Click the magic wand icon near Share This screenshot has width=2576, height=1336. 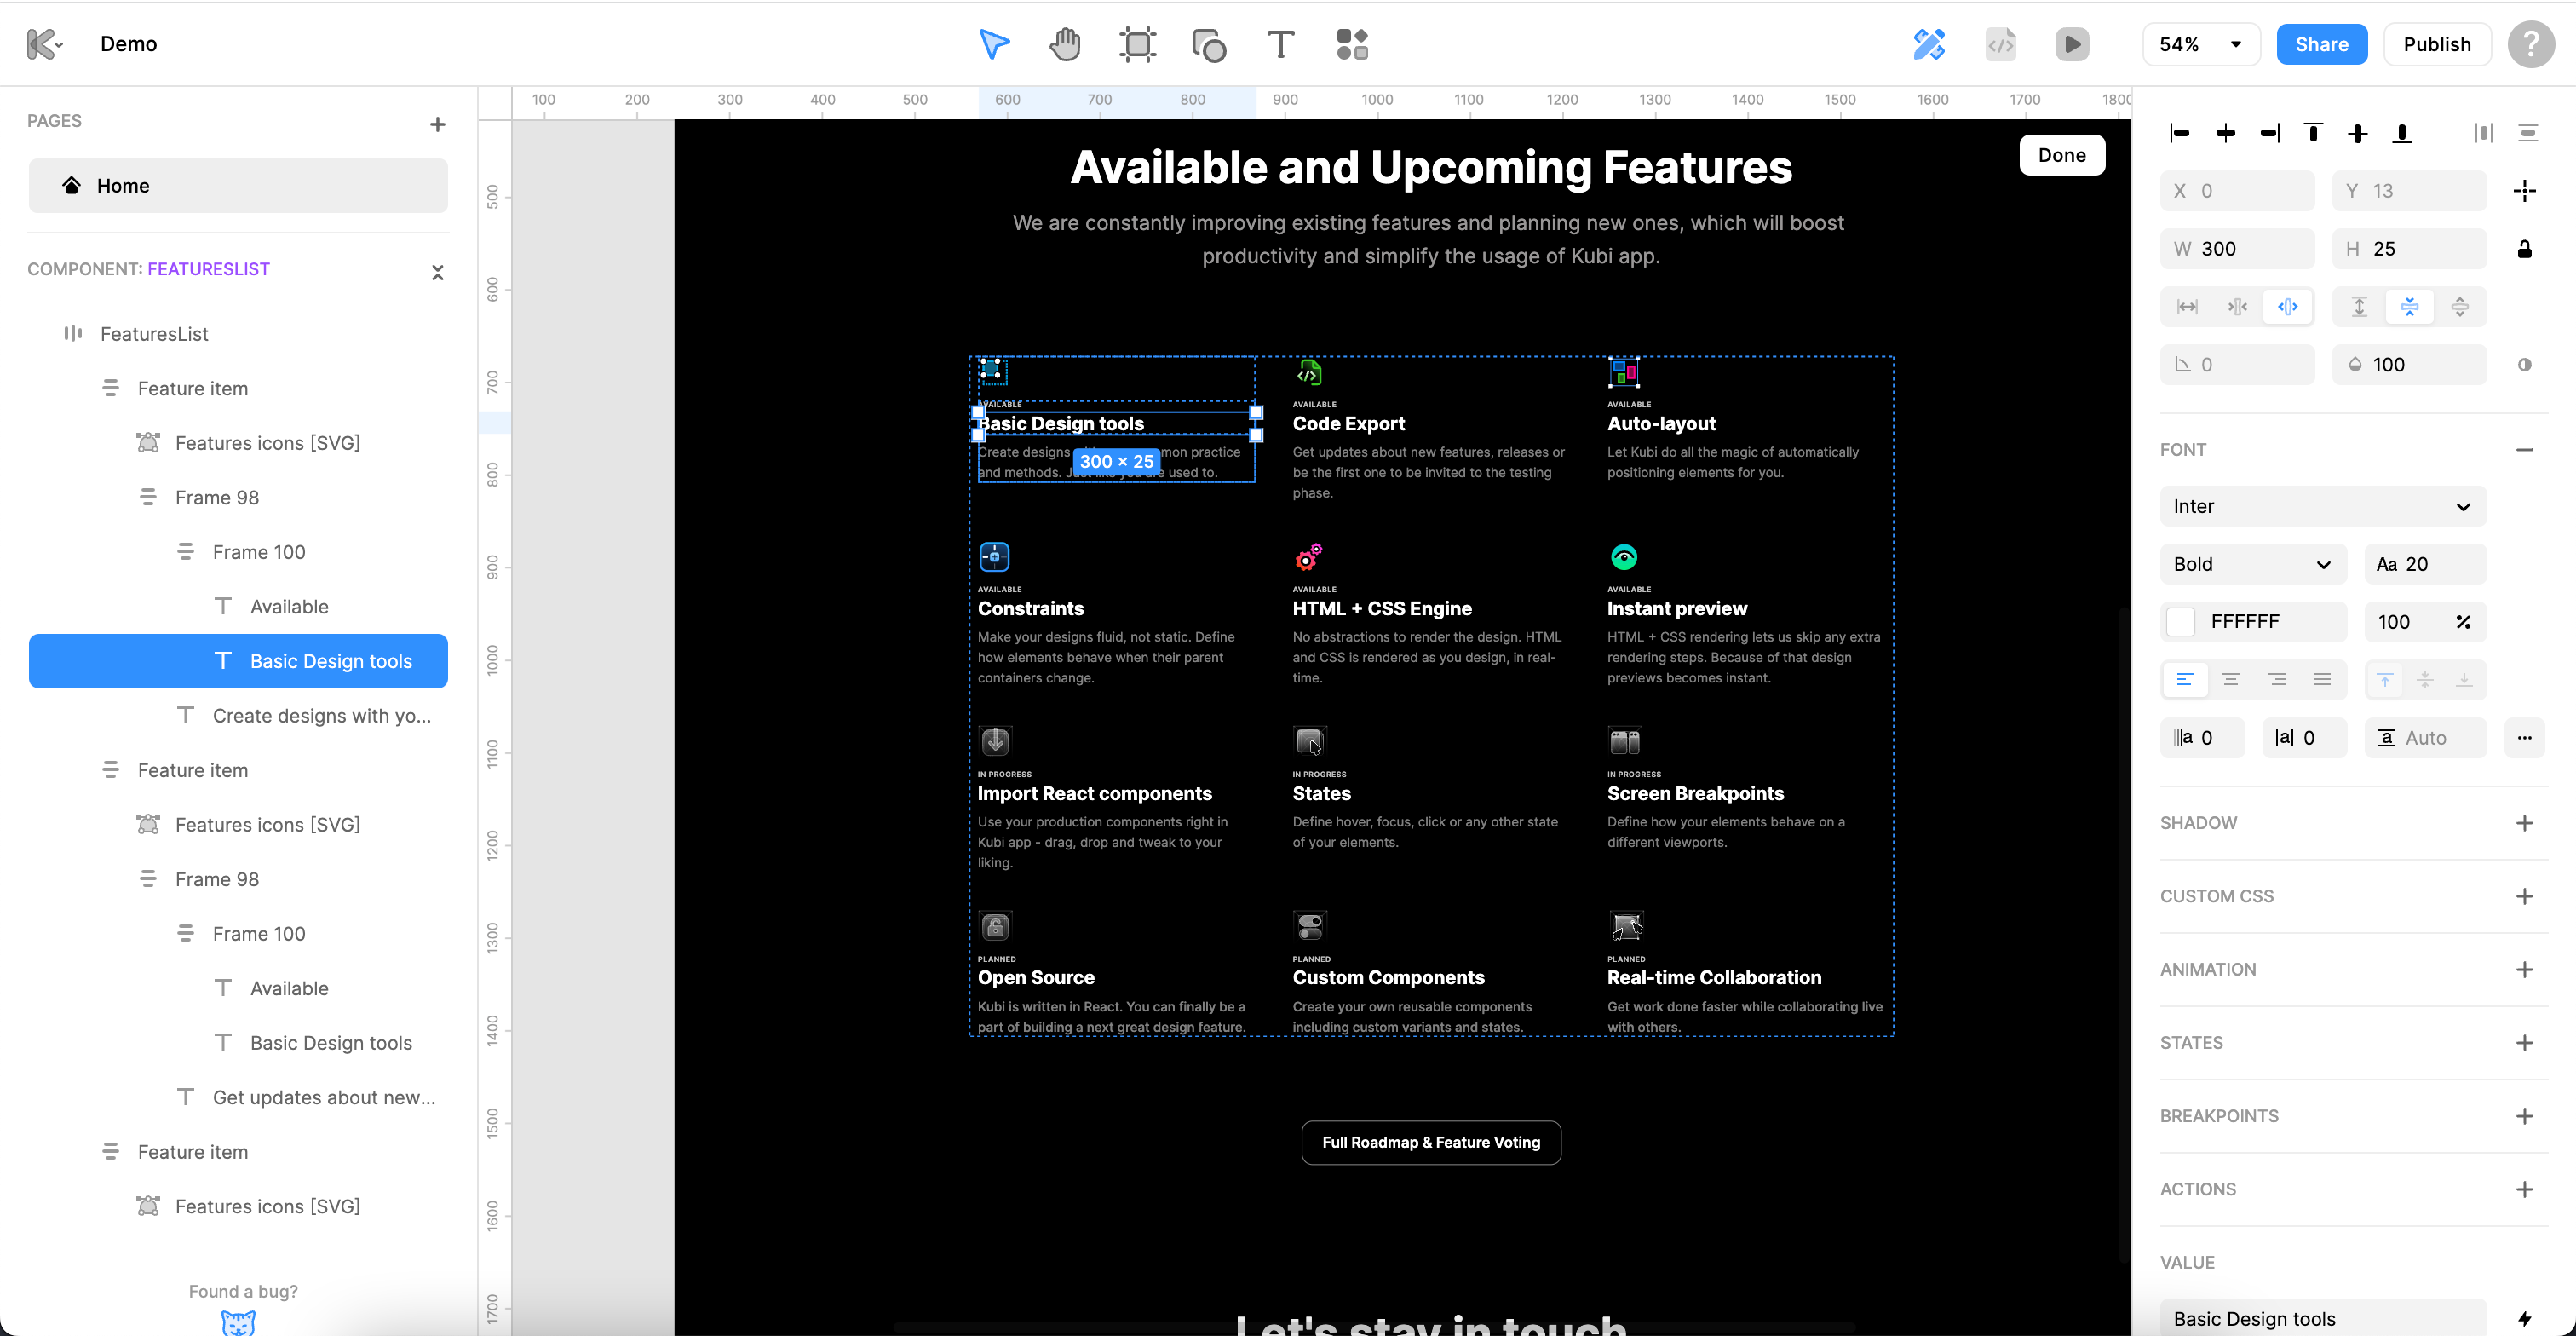tap(1930, 44)
